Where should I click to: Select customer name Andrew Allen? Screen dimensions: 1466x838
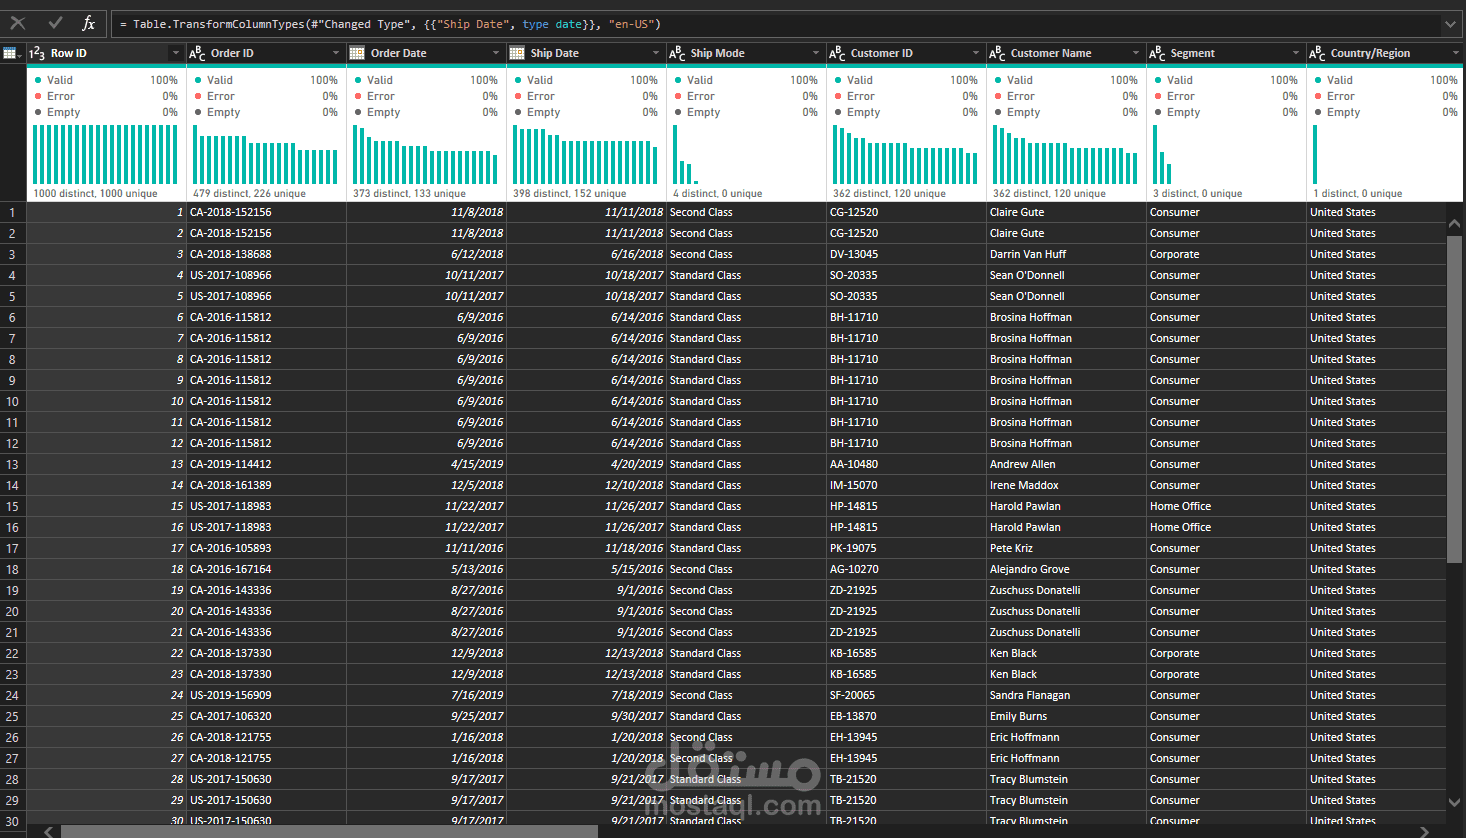(x=1066, y=464)
